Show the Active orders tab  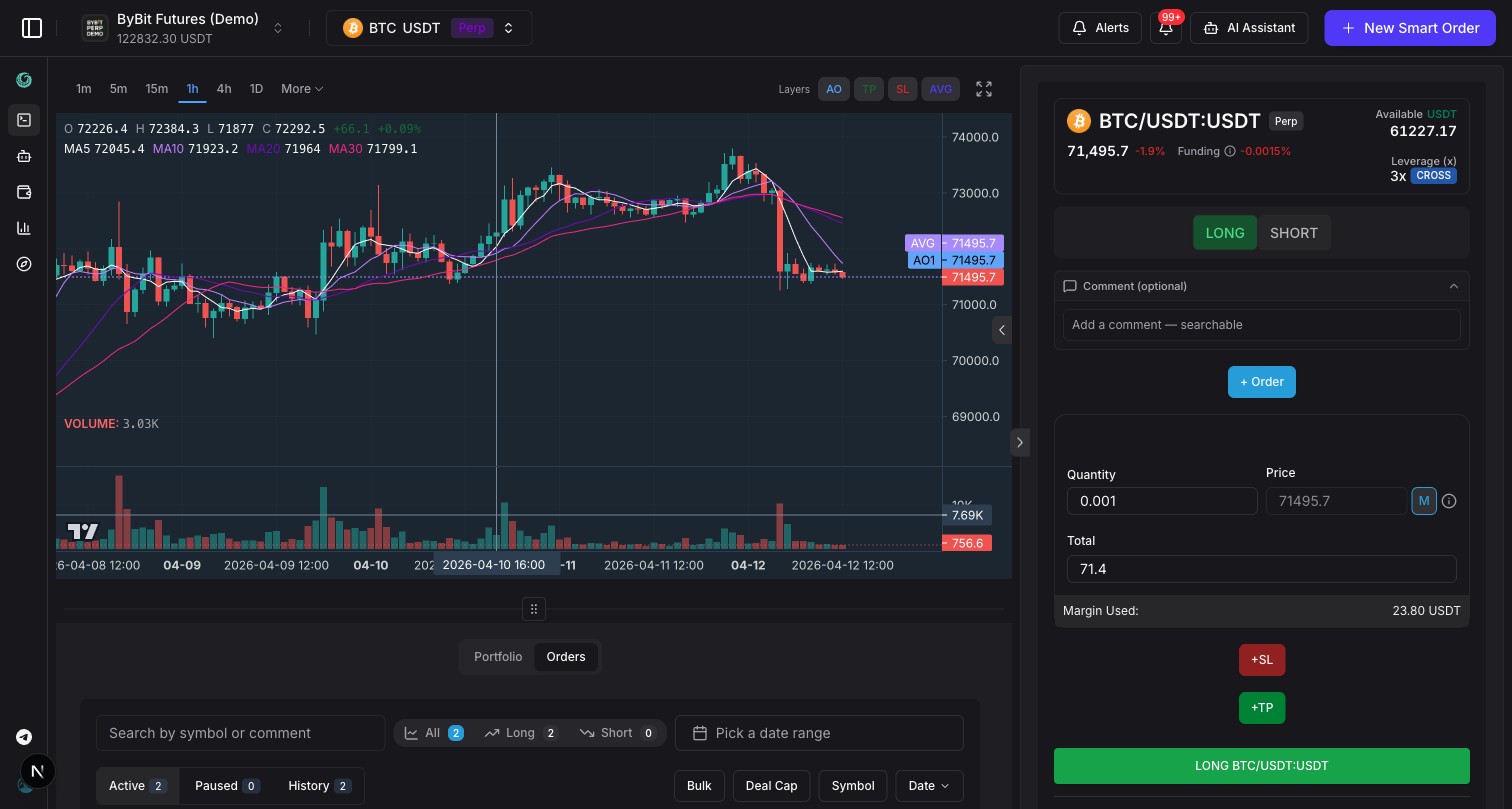point(138,786)
